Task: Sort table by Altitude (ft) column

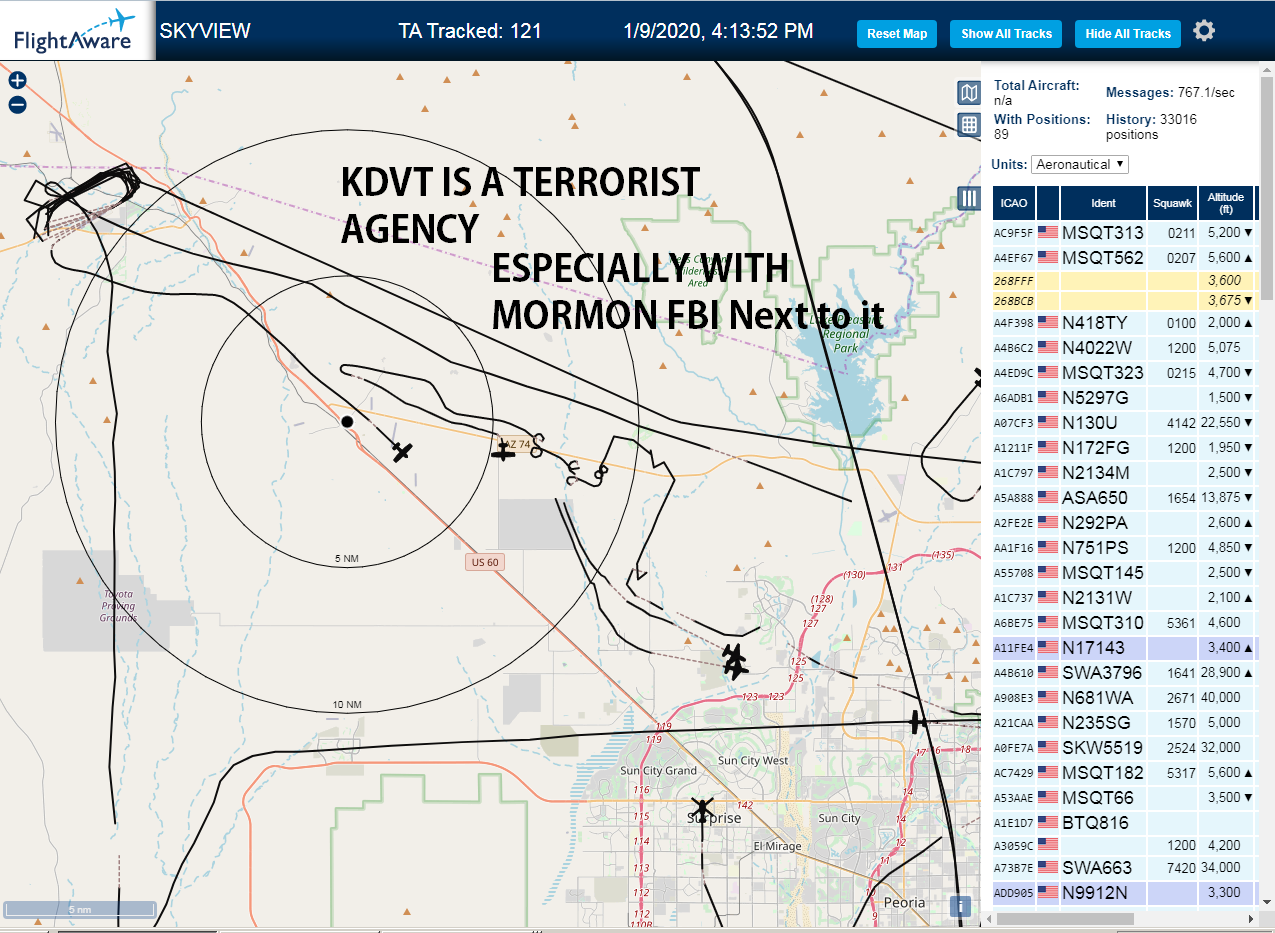Action: (x=1225, y=203)
